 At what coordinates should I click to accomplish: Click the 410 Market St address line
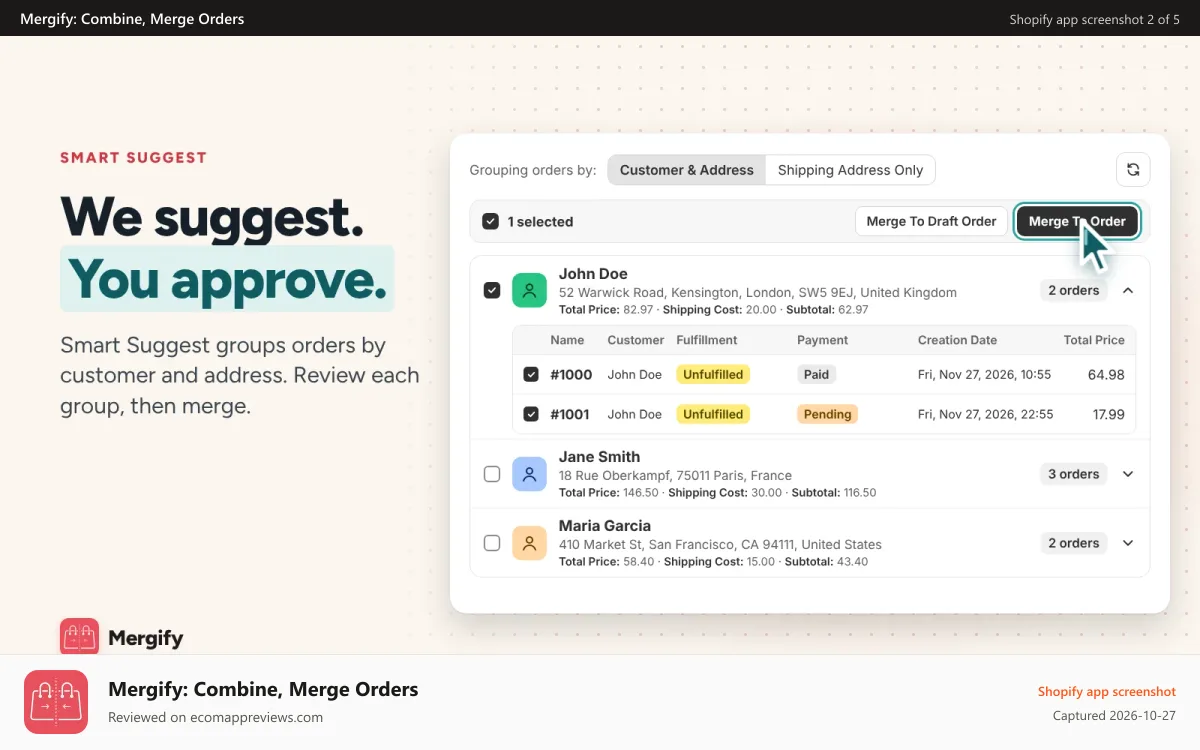pyautogui.click(x=720, y=545)
